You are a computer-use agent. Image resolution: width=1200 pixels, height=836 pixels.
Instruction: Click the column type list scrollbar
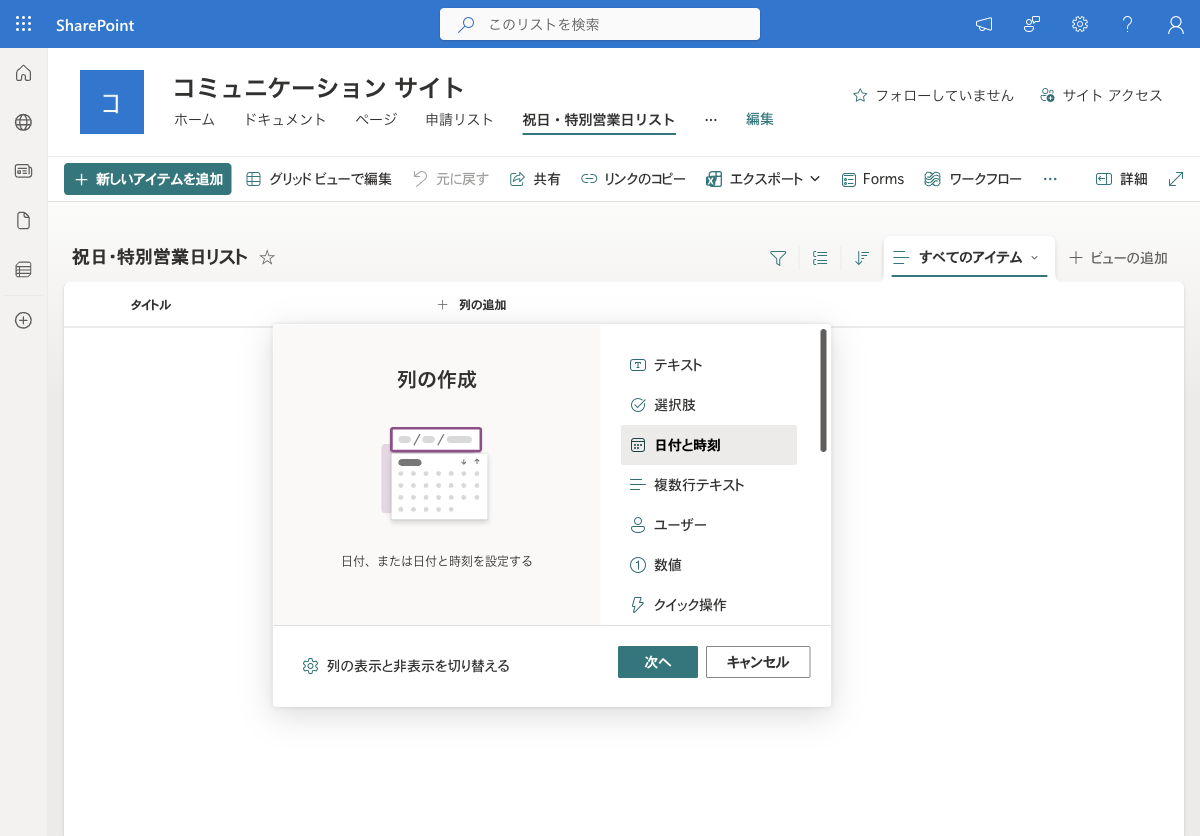(x=823, y=390)
